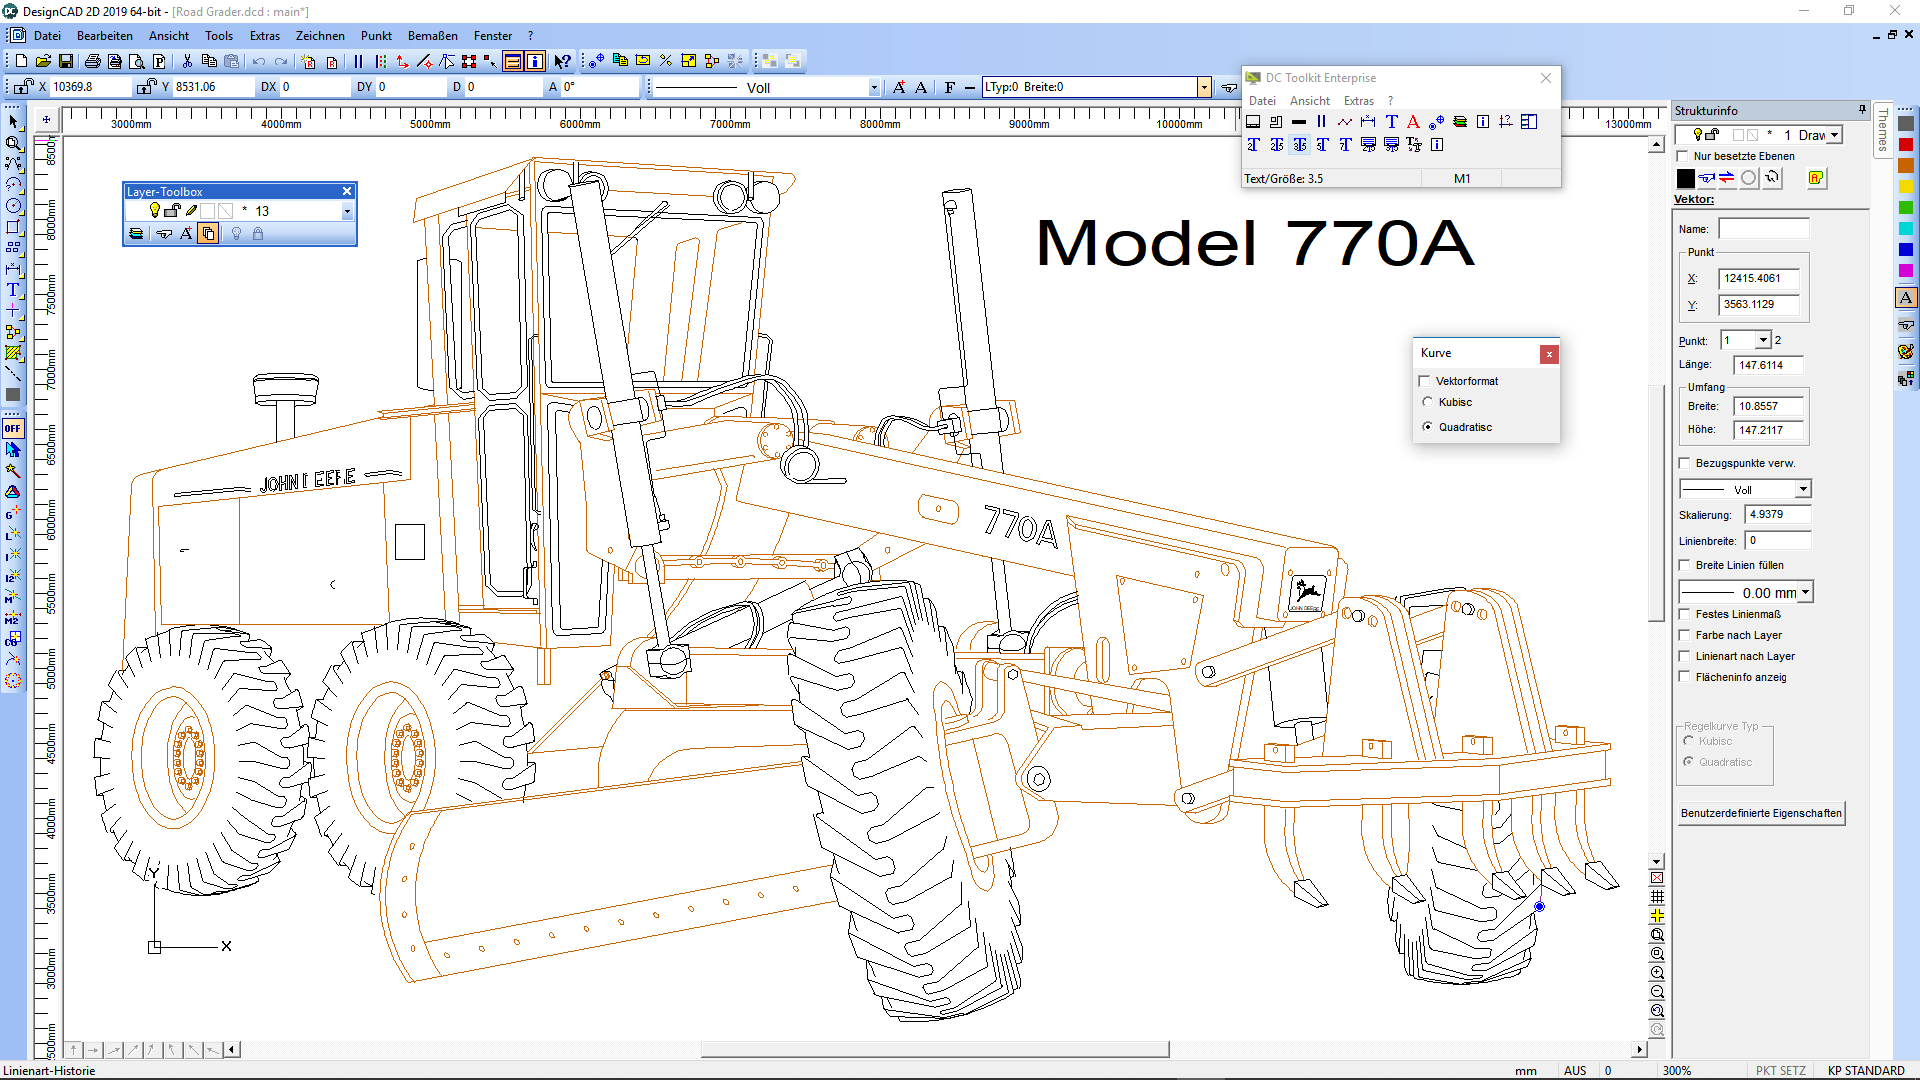Select the arrow Selection tool
Screen dimensions: 1920x1080
click(13, 121)
